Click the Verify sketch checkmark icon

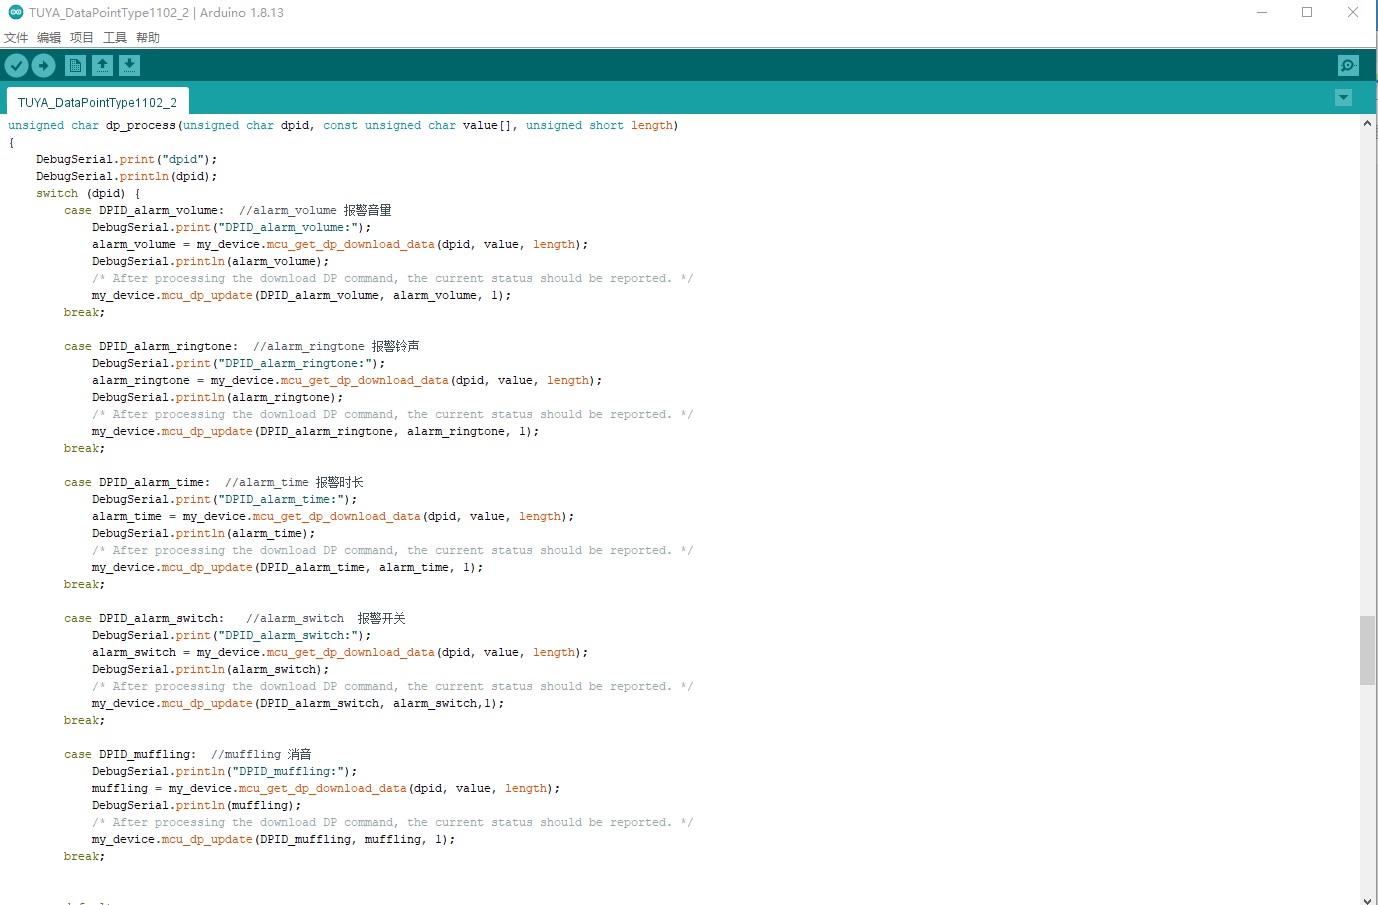pyautogui.click(x=17, y=66)
